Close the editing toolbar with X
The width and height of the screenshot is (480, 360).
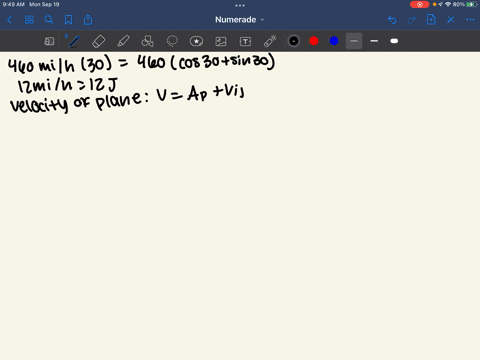(x=451, y=20)
